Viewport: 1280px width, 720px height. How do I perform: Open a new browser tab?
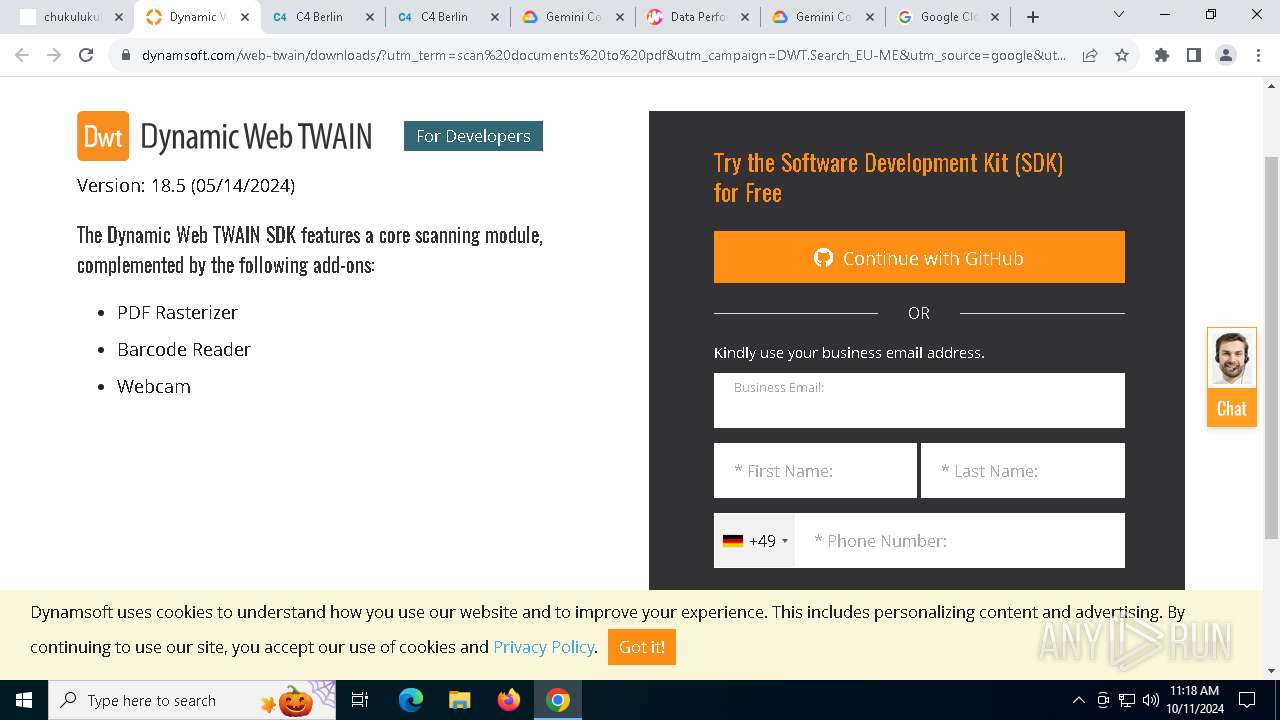pyautogui.click(x=1033, y=17)
